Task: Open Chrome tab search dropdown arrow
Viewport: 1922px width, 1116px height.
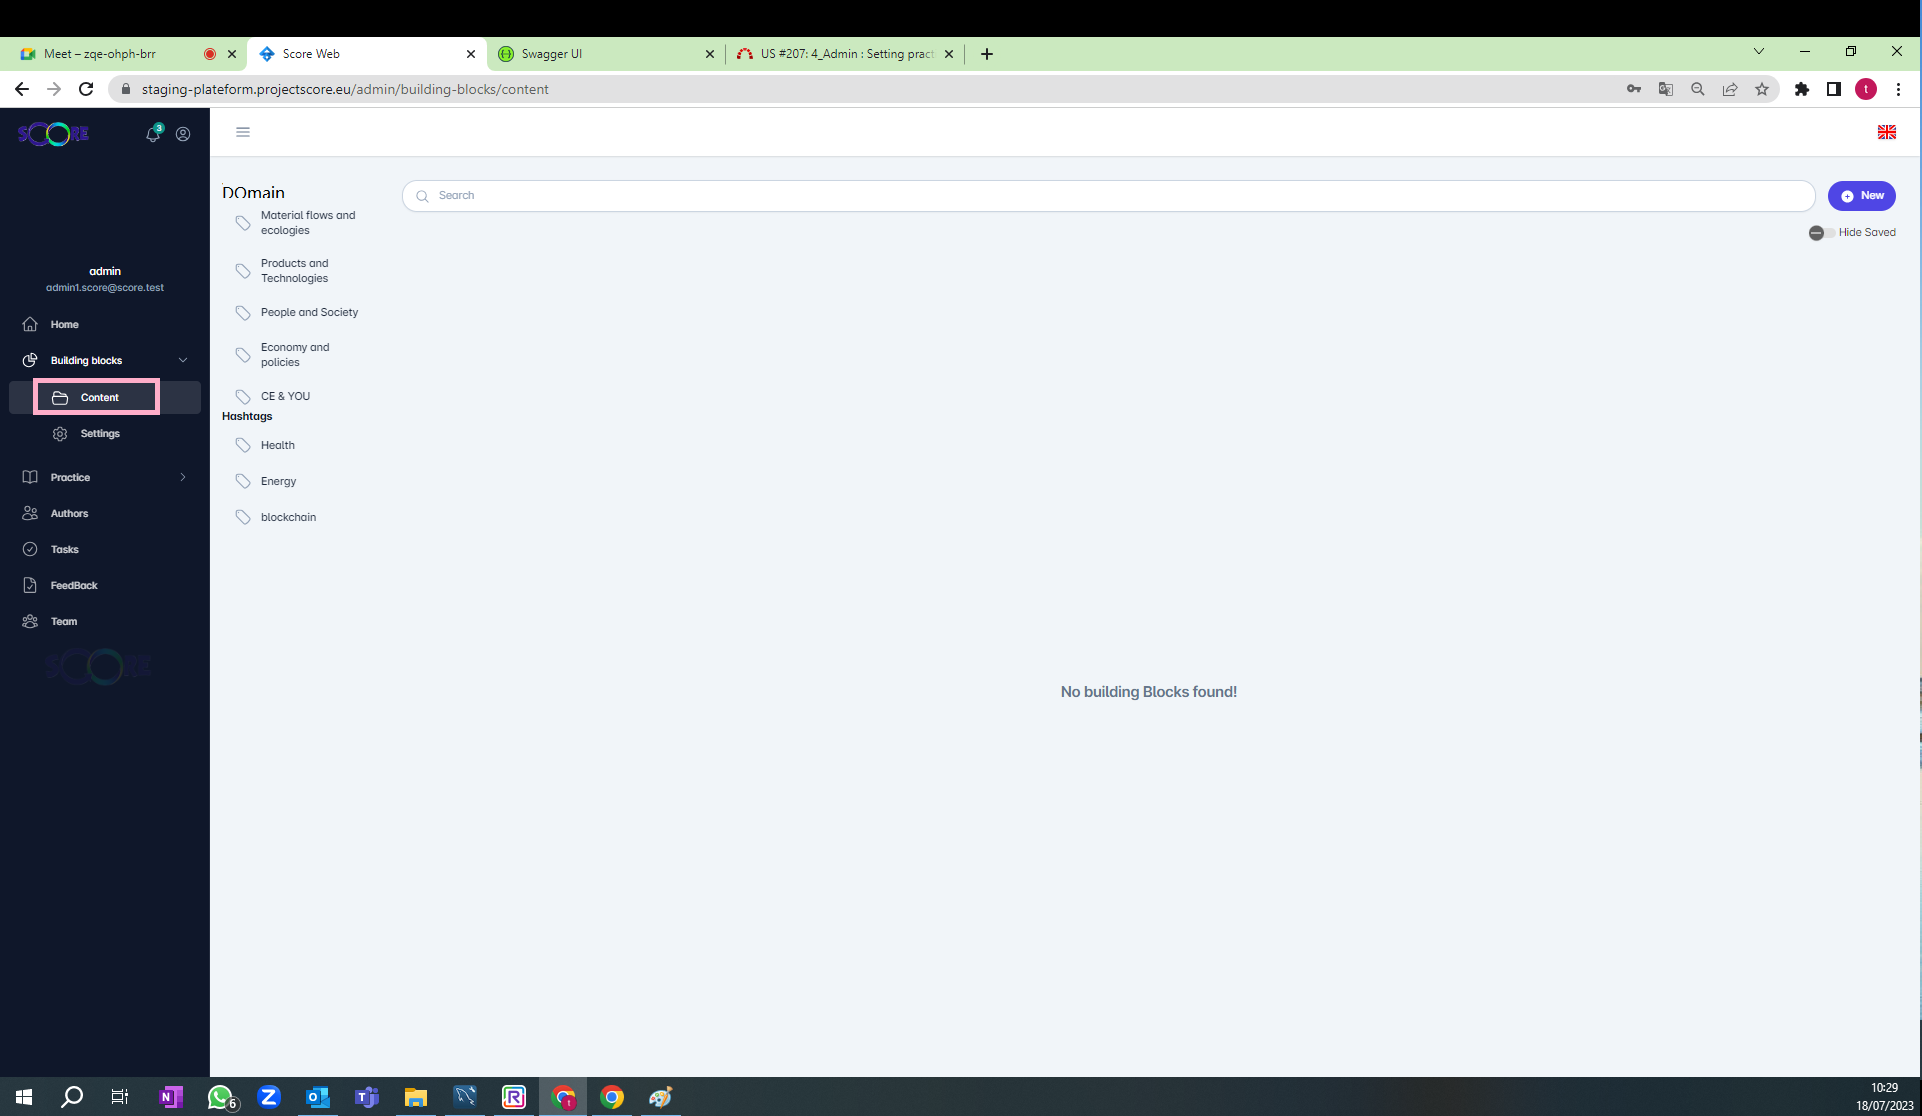Action: coord(1758,52)
